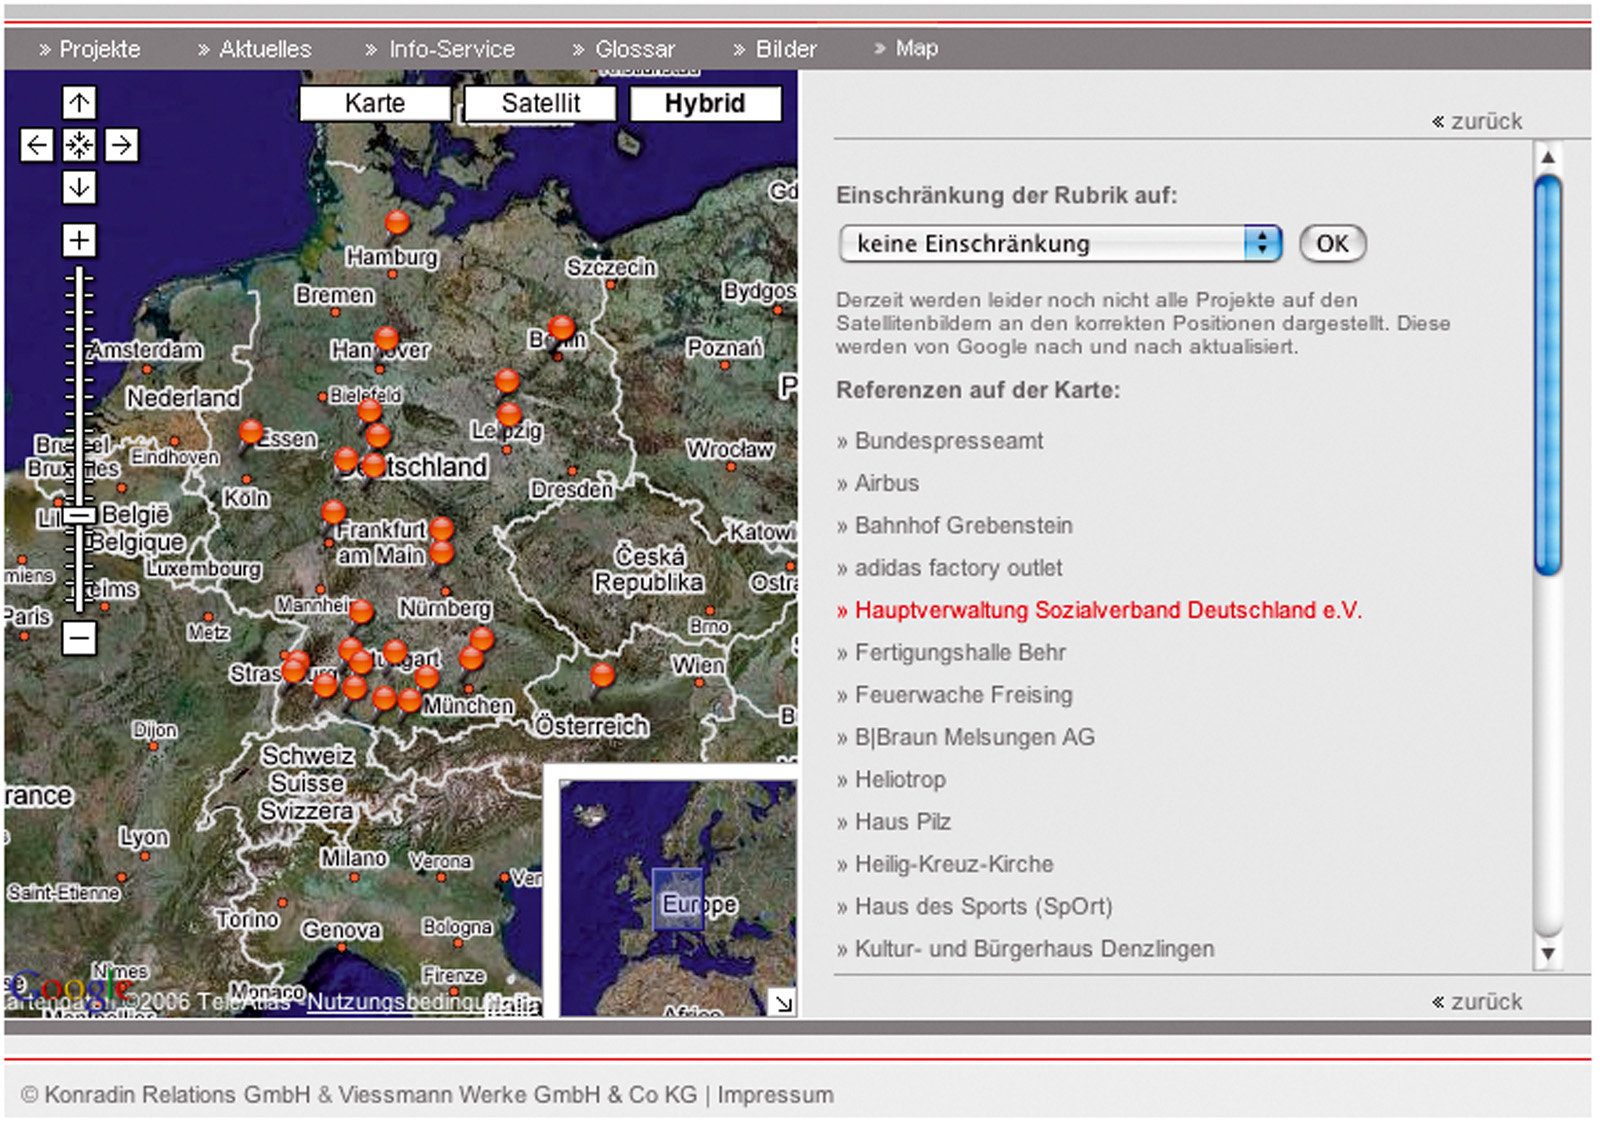Switch map to Karte view
This screenshot has height=1126, width=1600.
[375, 103]
